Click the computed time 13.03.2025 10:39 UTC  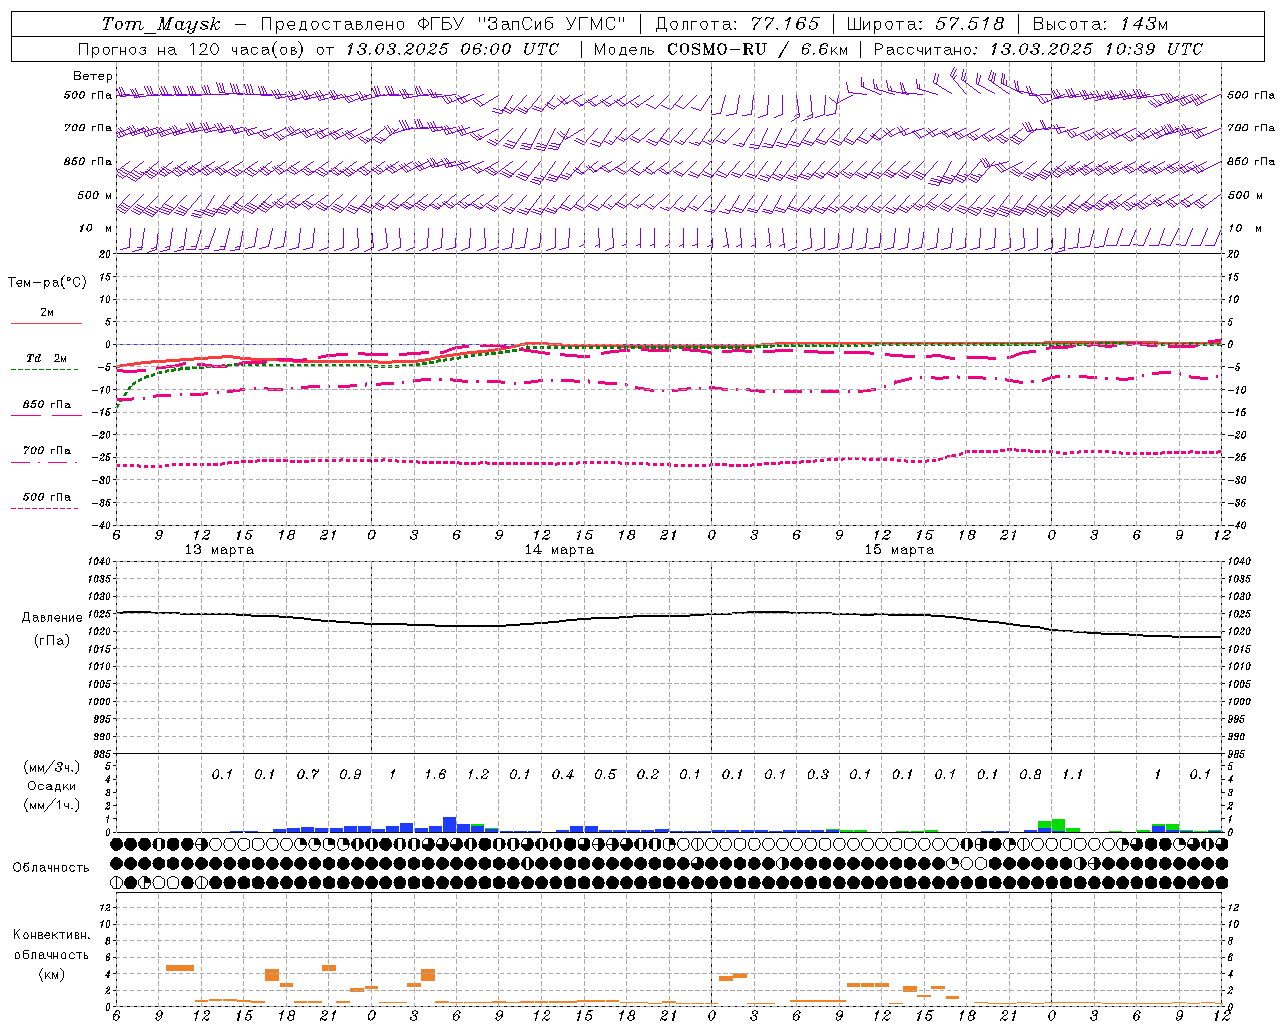point(1096,49)
